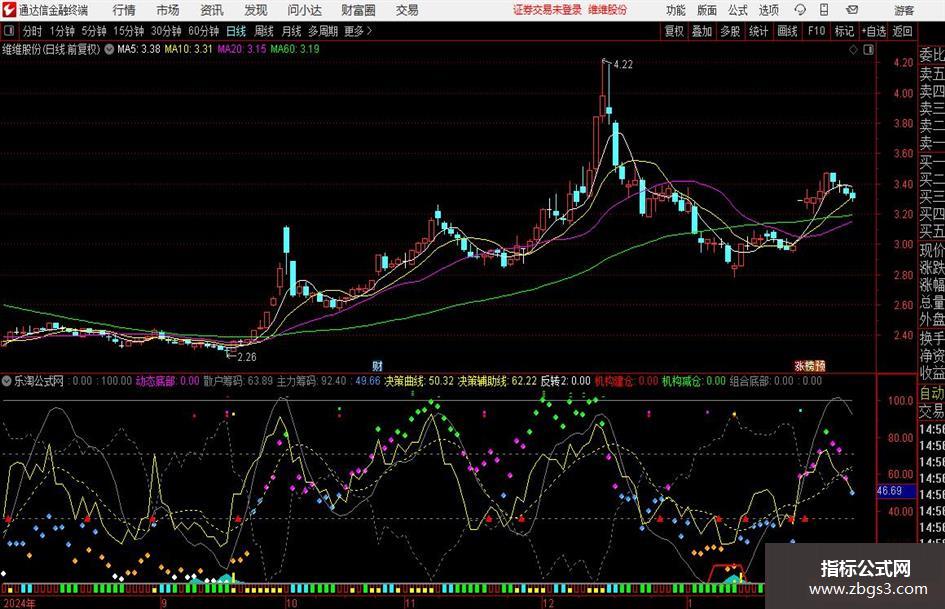The image size is (945, 609).
Task: Expand the 更多 period options
Action: point(359,31)
